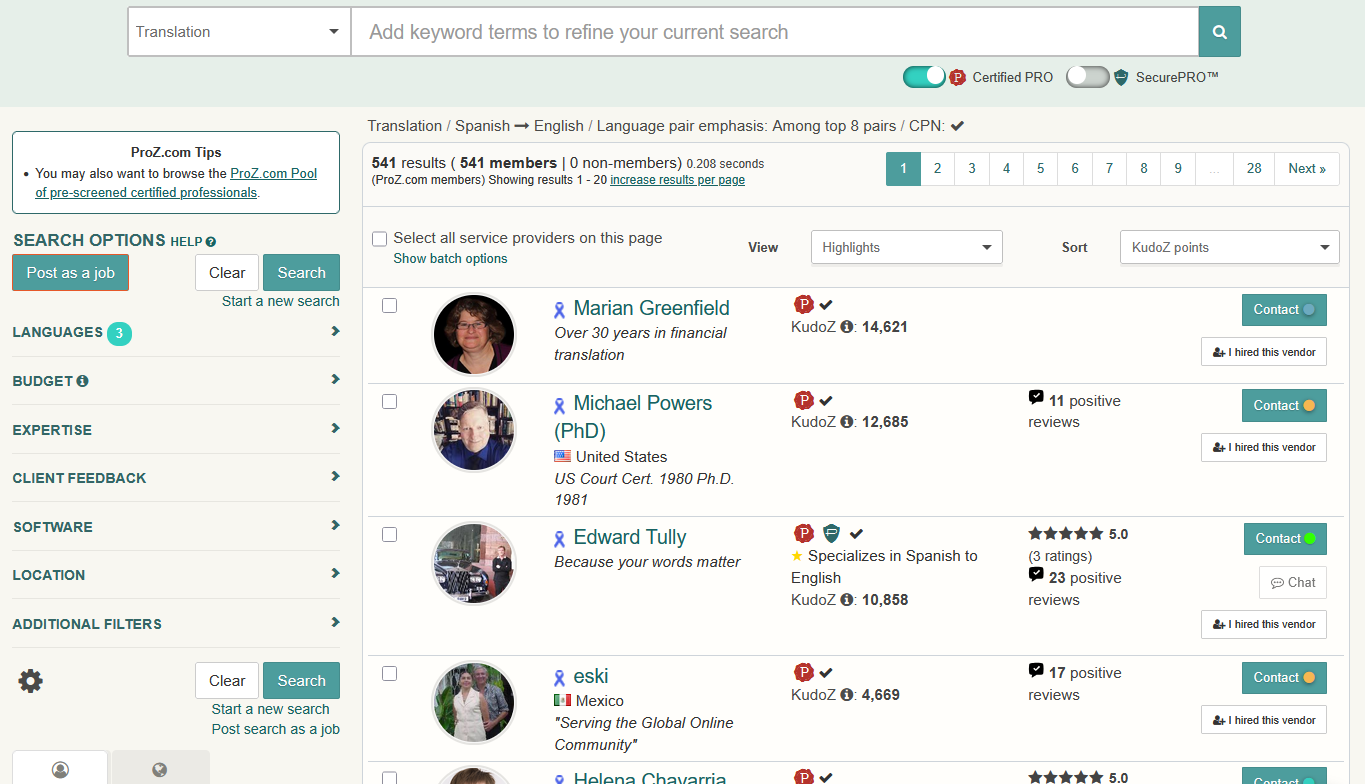Tick the checkbox for Michael Powers
Viewport: 1365px width, 784px height.
(390, 401)
